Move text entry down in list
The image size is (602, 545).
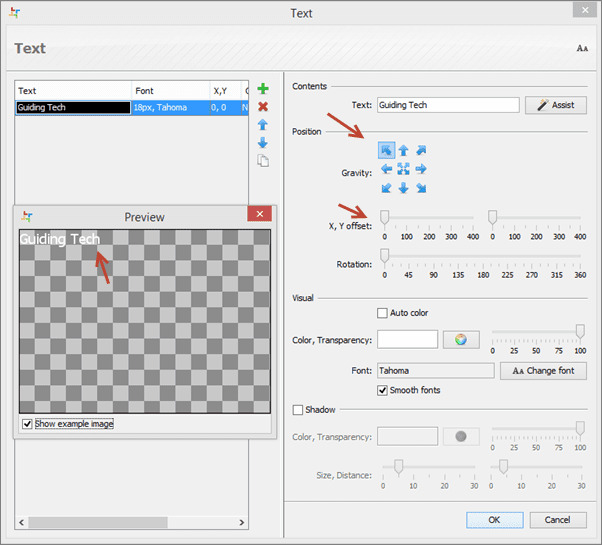point(263,142)
